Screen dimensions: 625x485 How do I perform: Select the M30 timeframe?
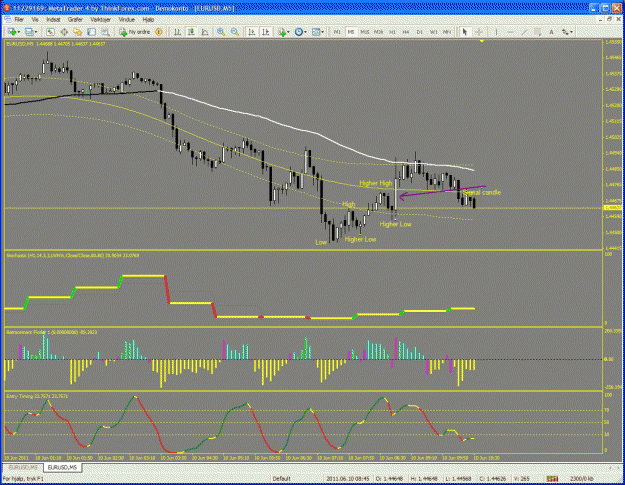click(x=379, y=32)
